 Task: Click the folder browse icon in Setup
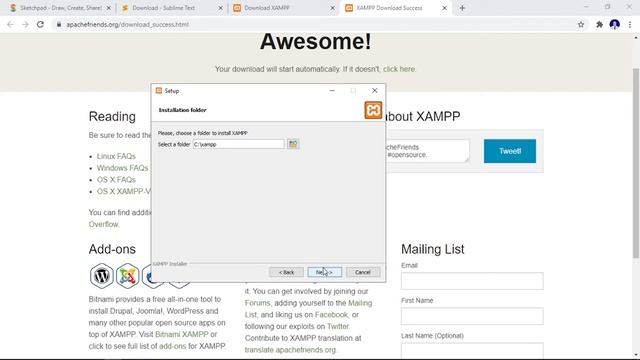293,144
